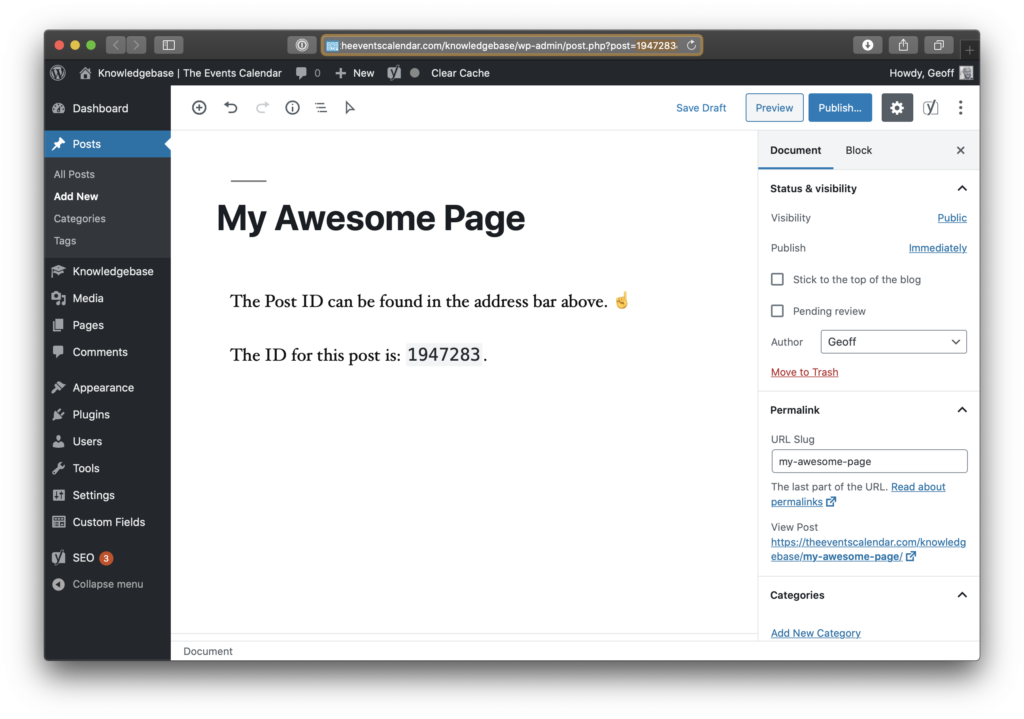Select Add New submenu item
The image size is (1024, 719).
(x=76, y=197)
